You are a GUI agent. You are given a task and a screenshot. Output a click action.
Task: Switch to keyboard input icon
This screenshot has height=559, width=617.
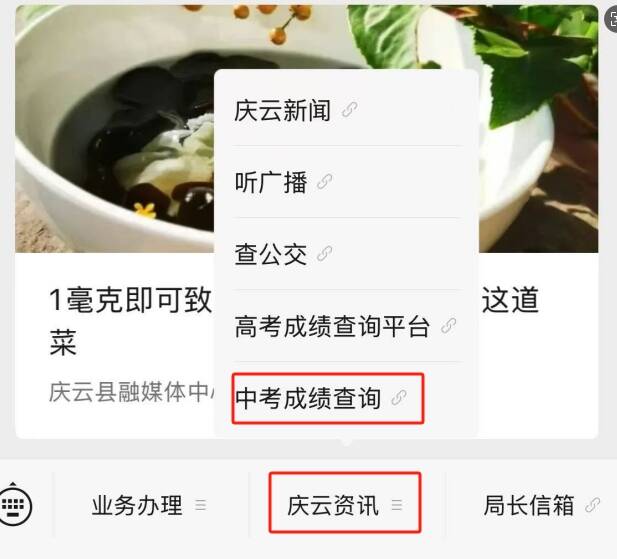pyautogui.click(x=15, y=504)
